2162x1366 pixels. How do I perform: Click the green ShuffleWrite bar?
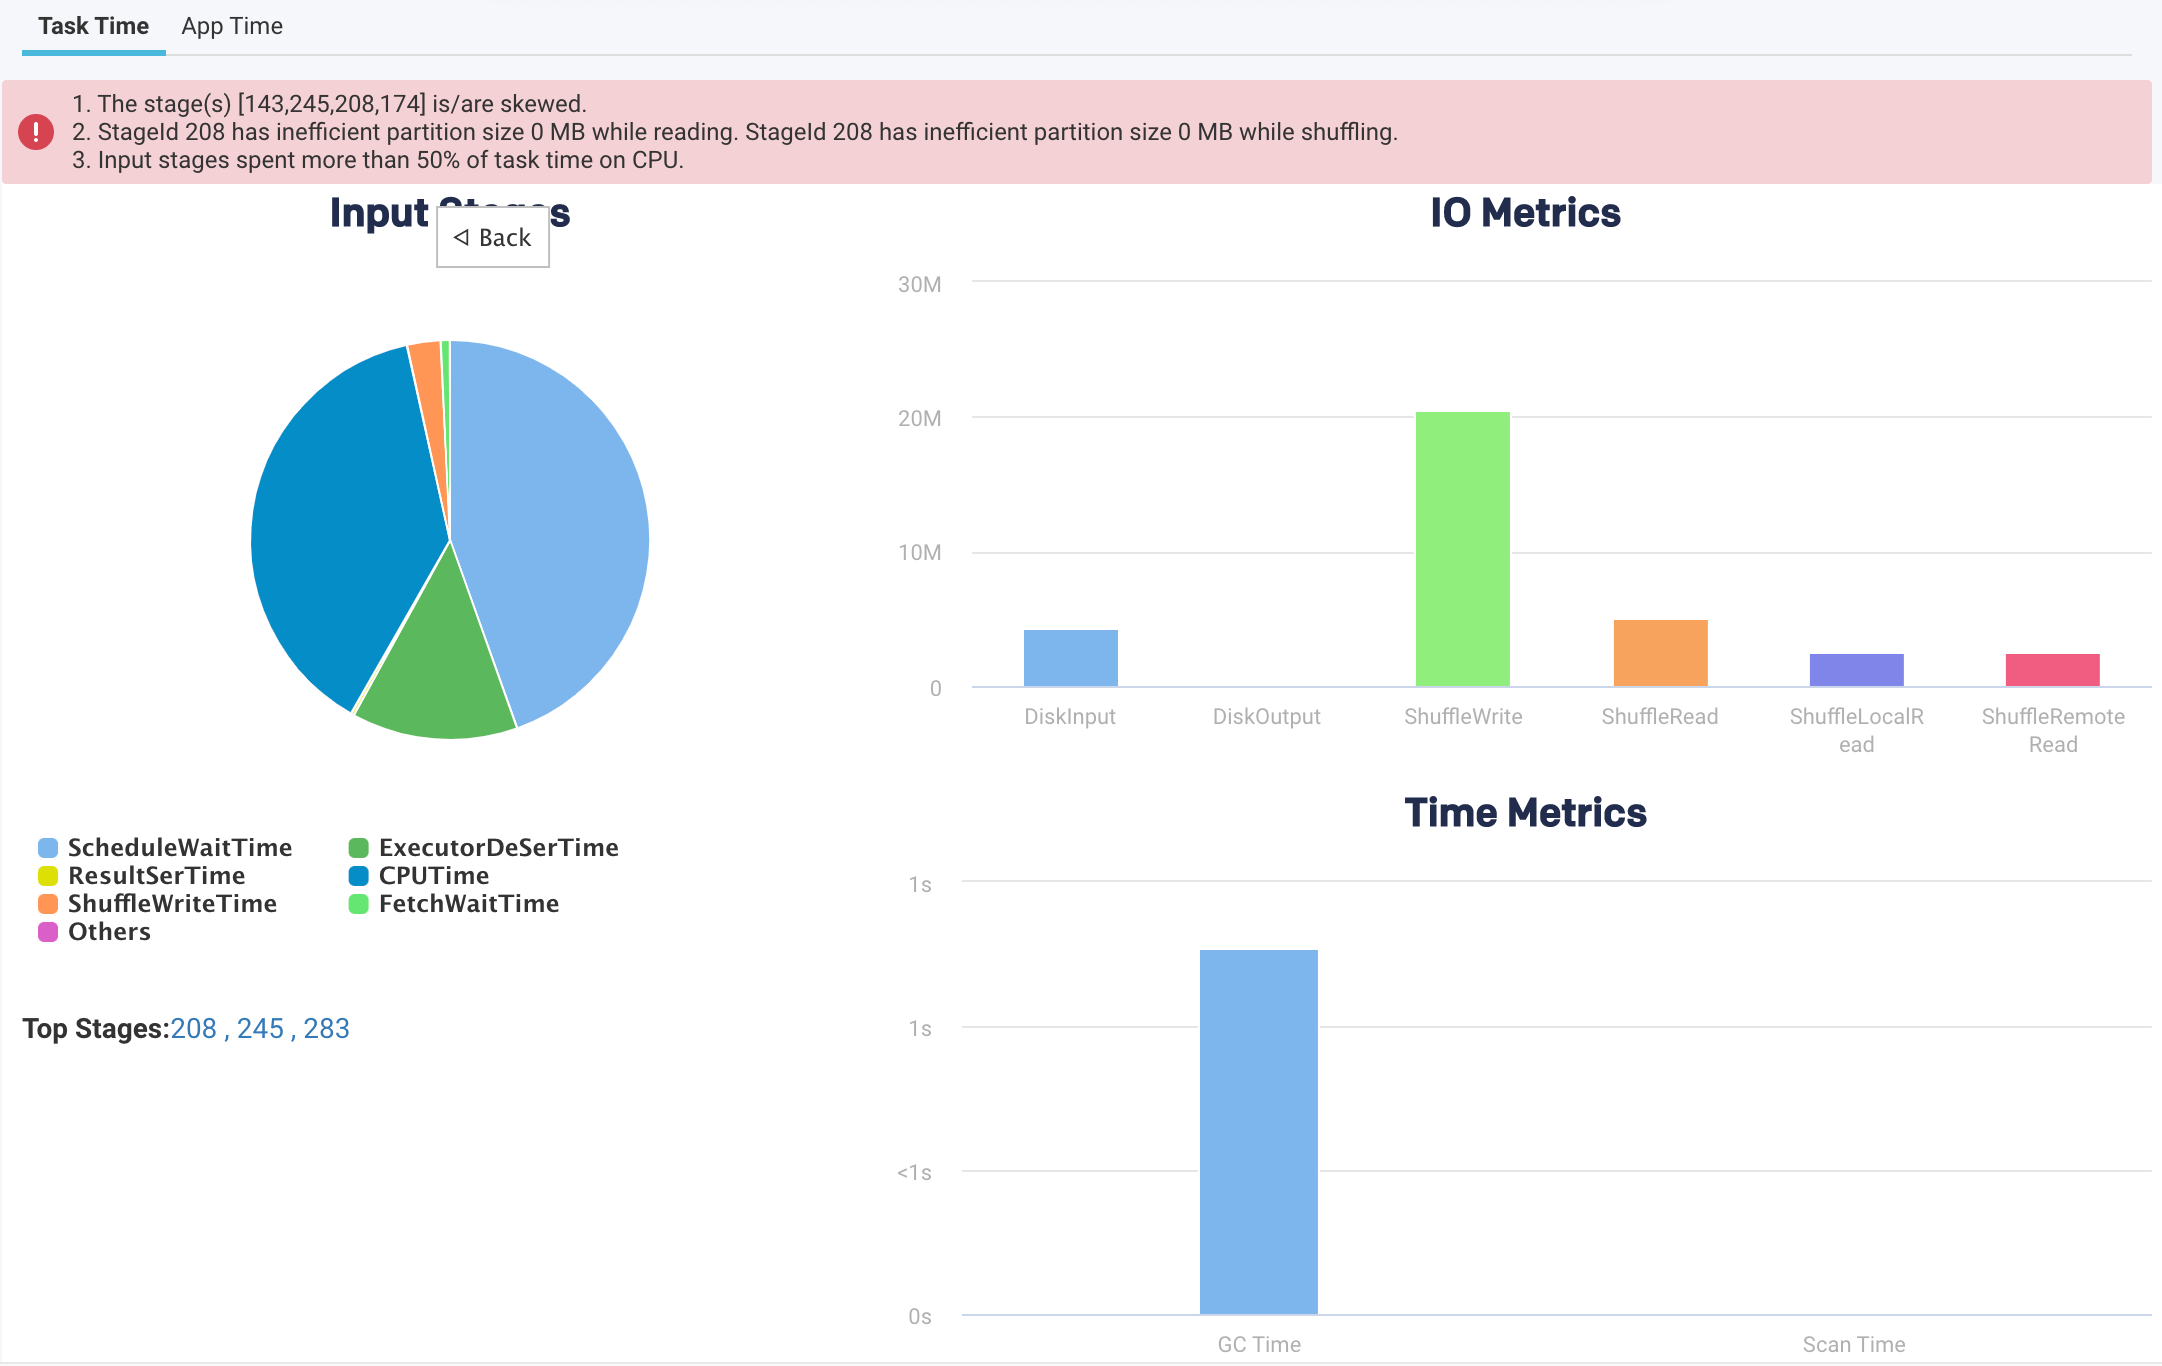pyautogui.click(x=1462, y=550)
